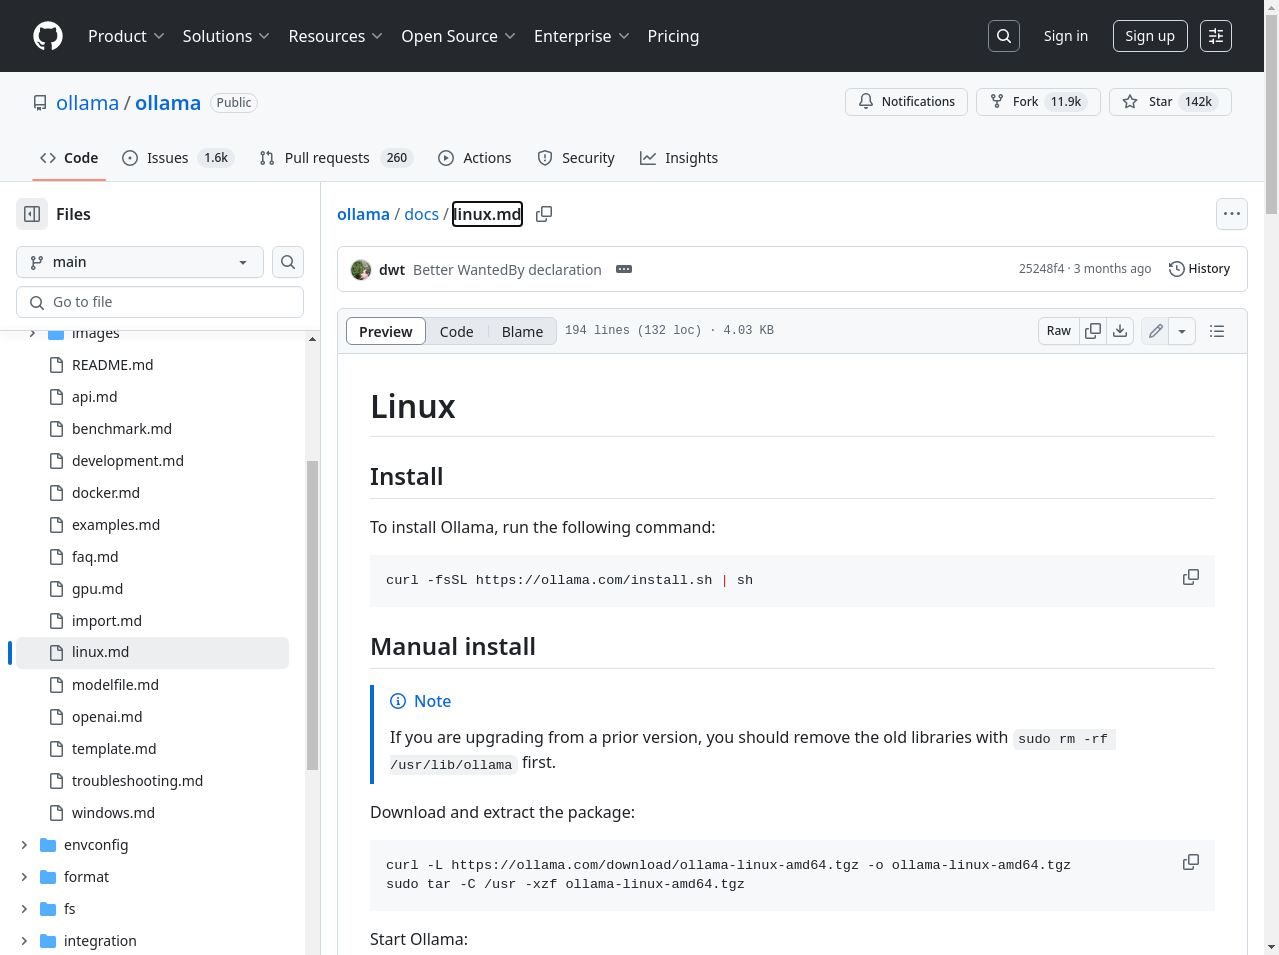The width and height of the screenshot is (1279, 955).
Task: Switch to the Code repository tab
Action: (69, 158)
